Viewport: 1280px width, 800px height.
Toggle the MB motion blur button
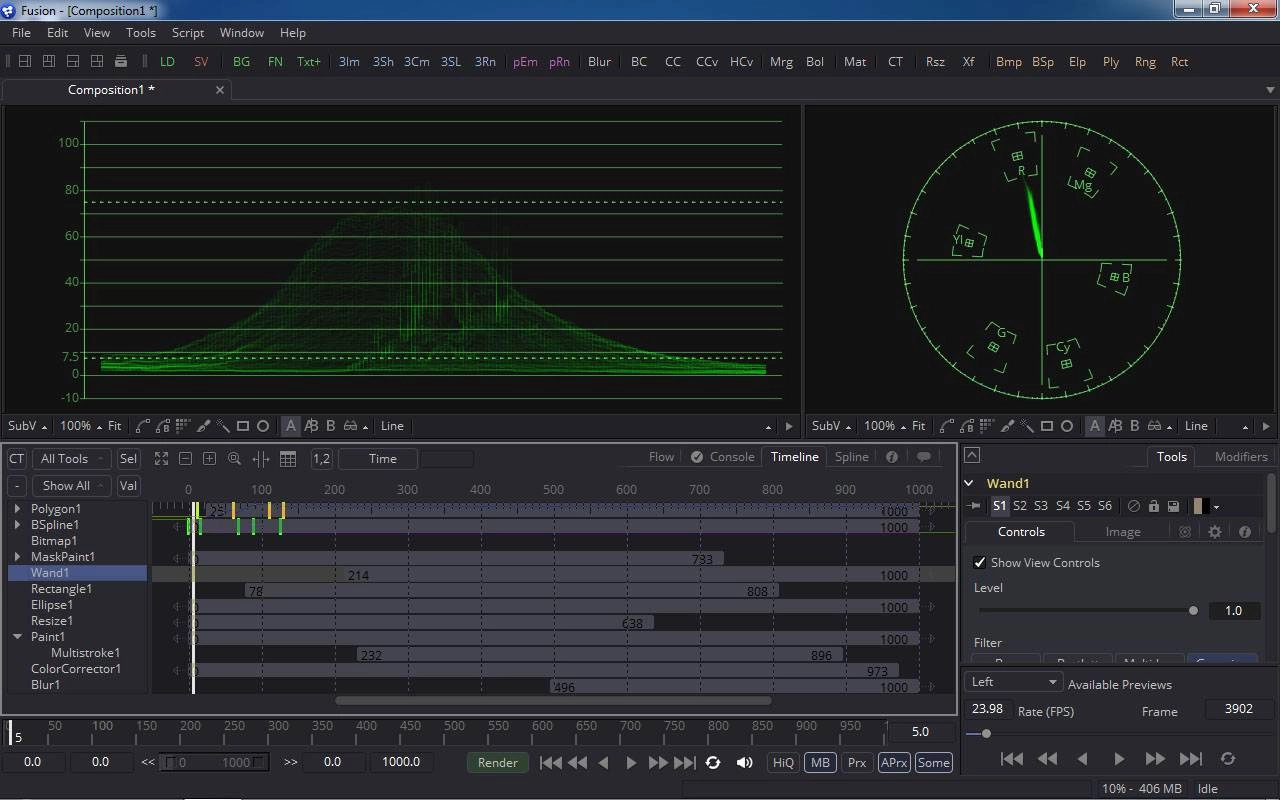pos(820,762)
